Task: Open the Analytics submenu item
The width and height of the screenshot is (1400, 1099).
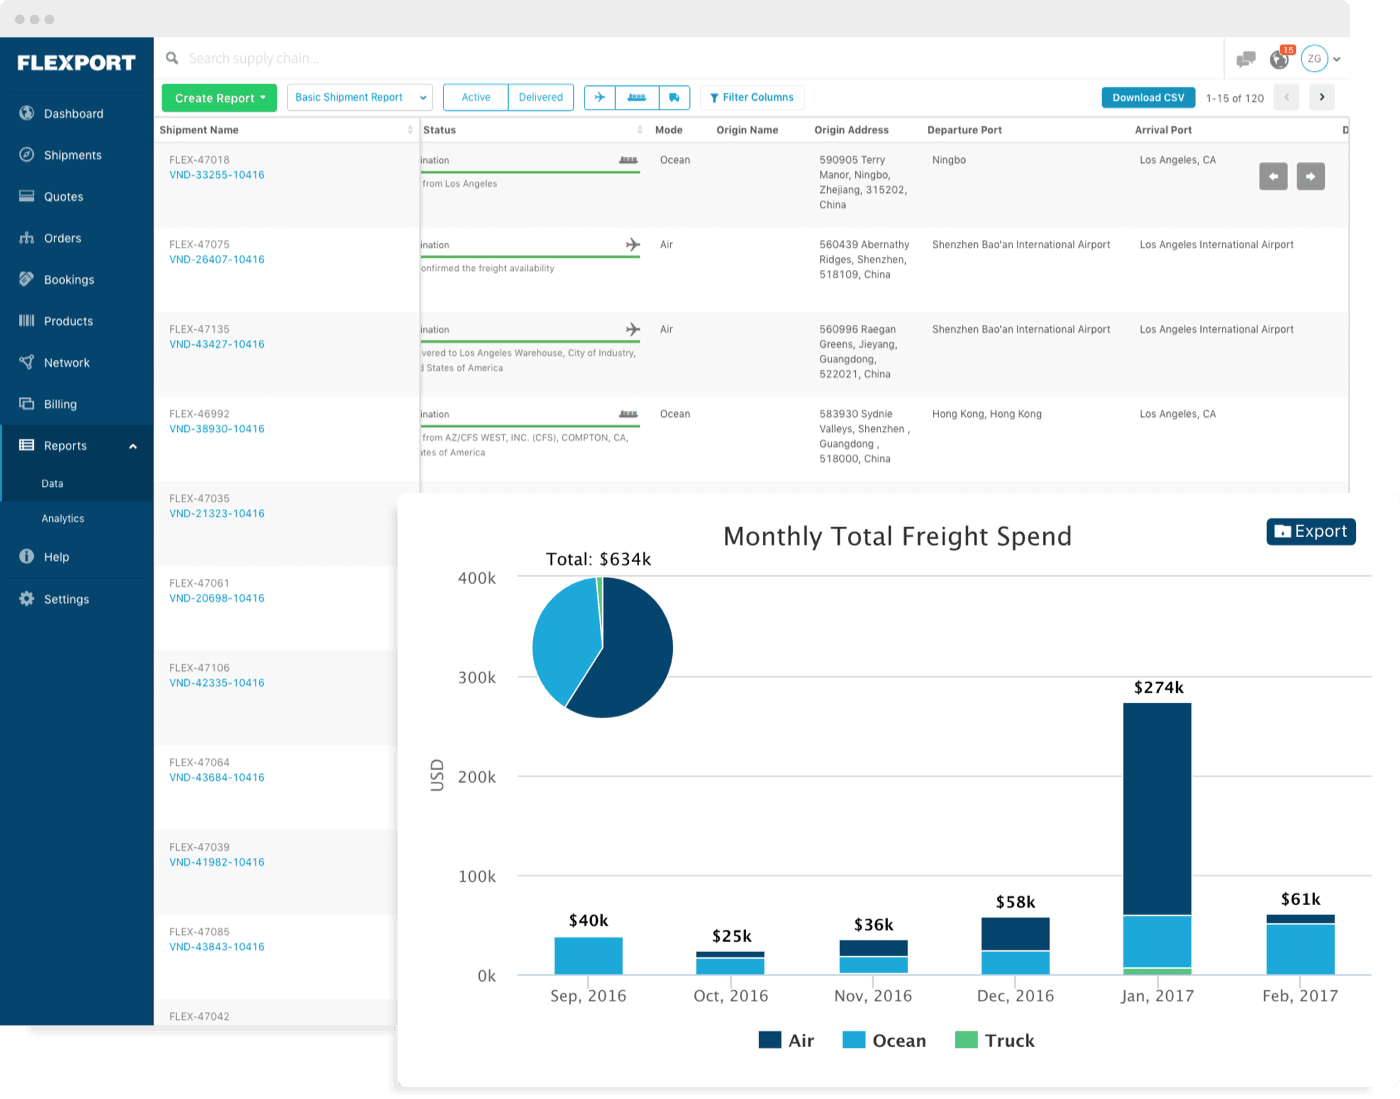Action: click(x=63, y=519)
